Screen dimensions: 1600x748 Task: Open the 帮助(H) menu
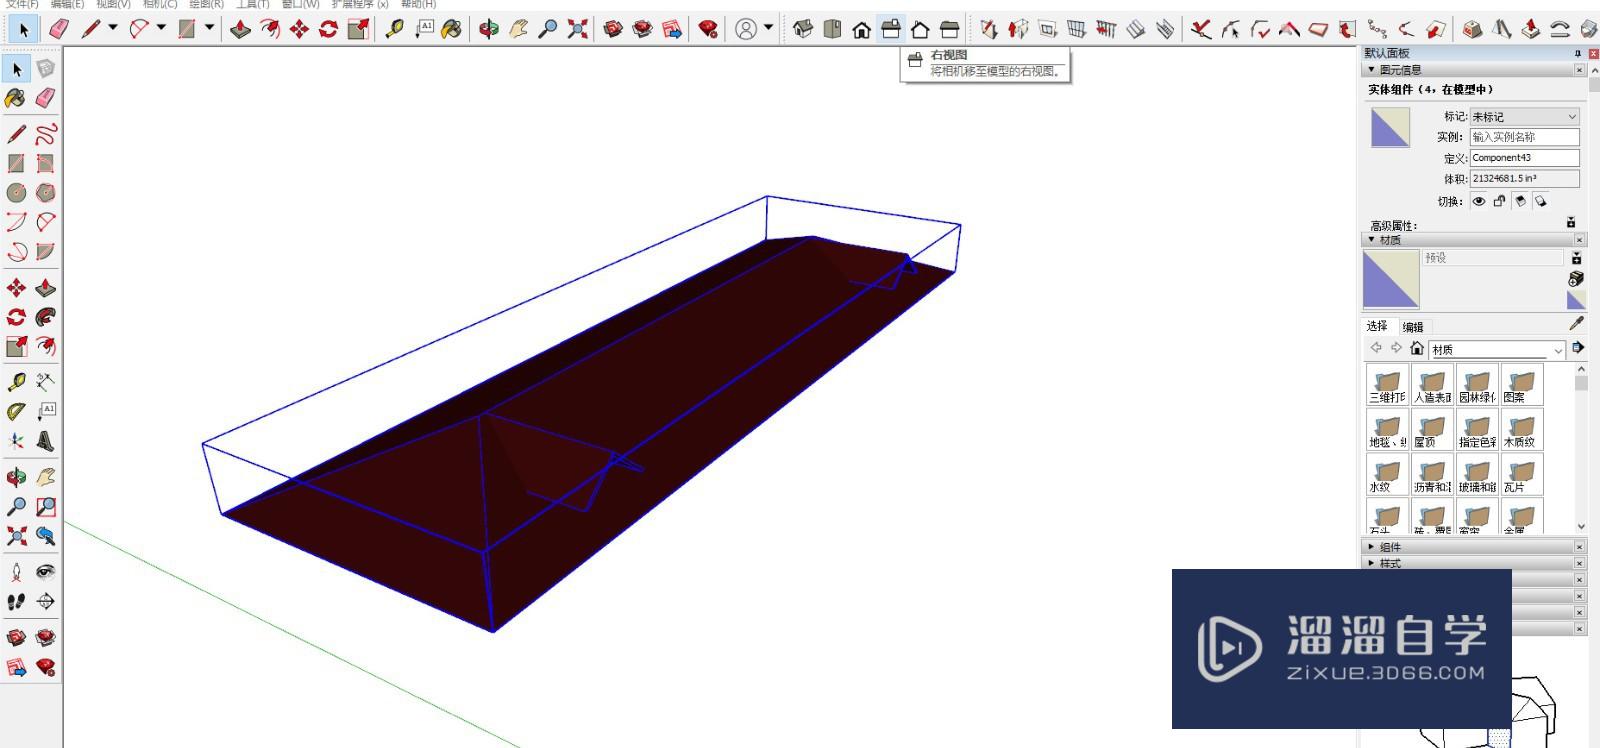click(x=418, y=4)
